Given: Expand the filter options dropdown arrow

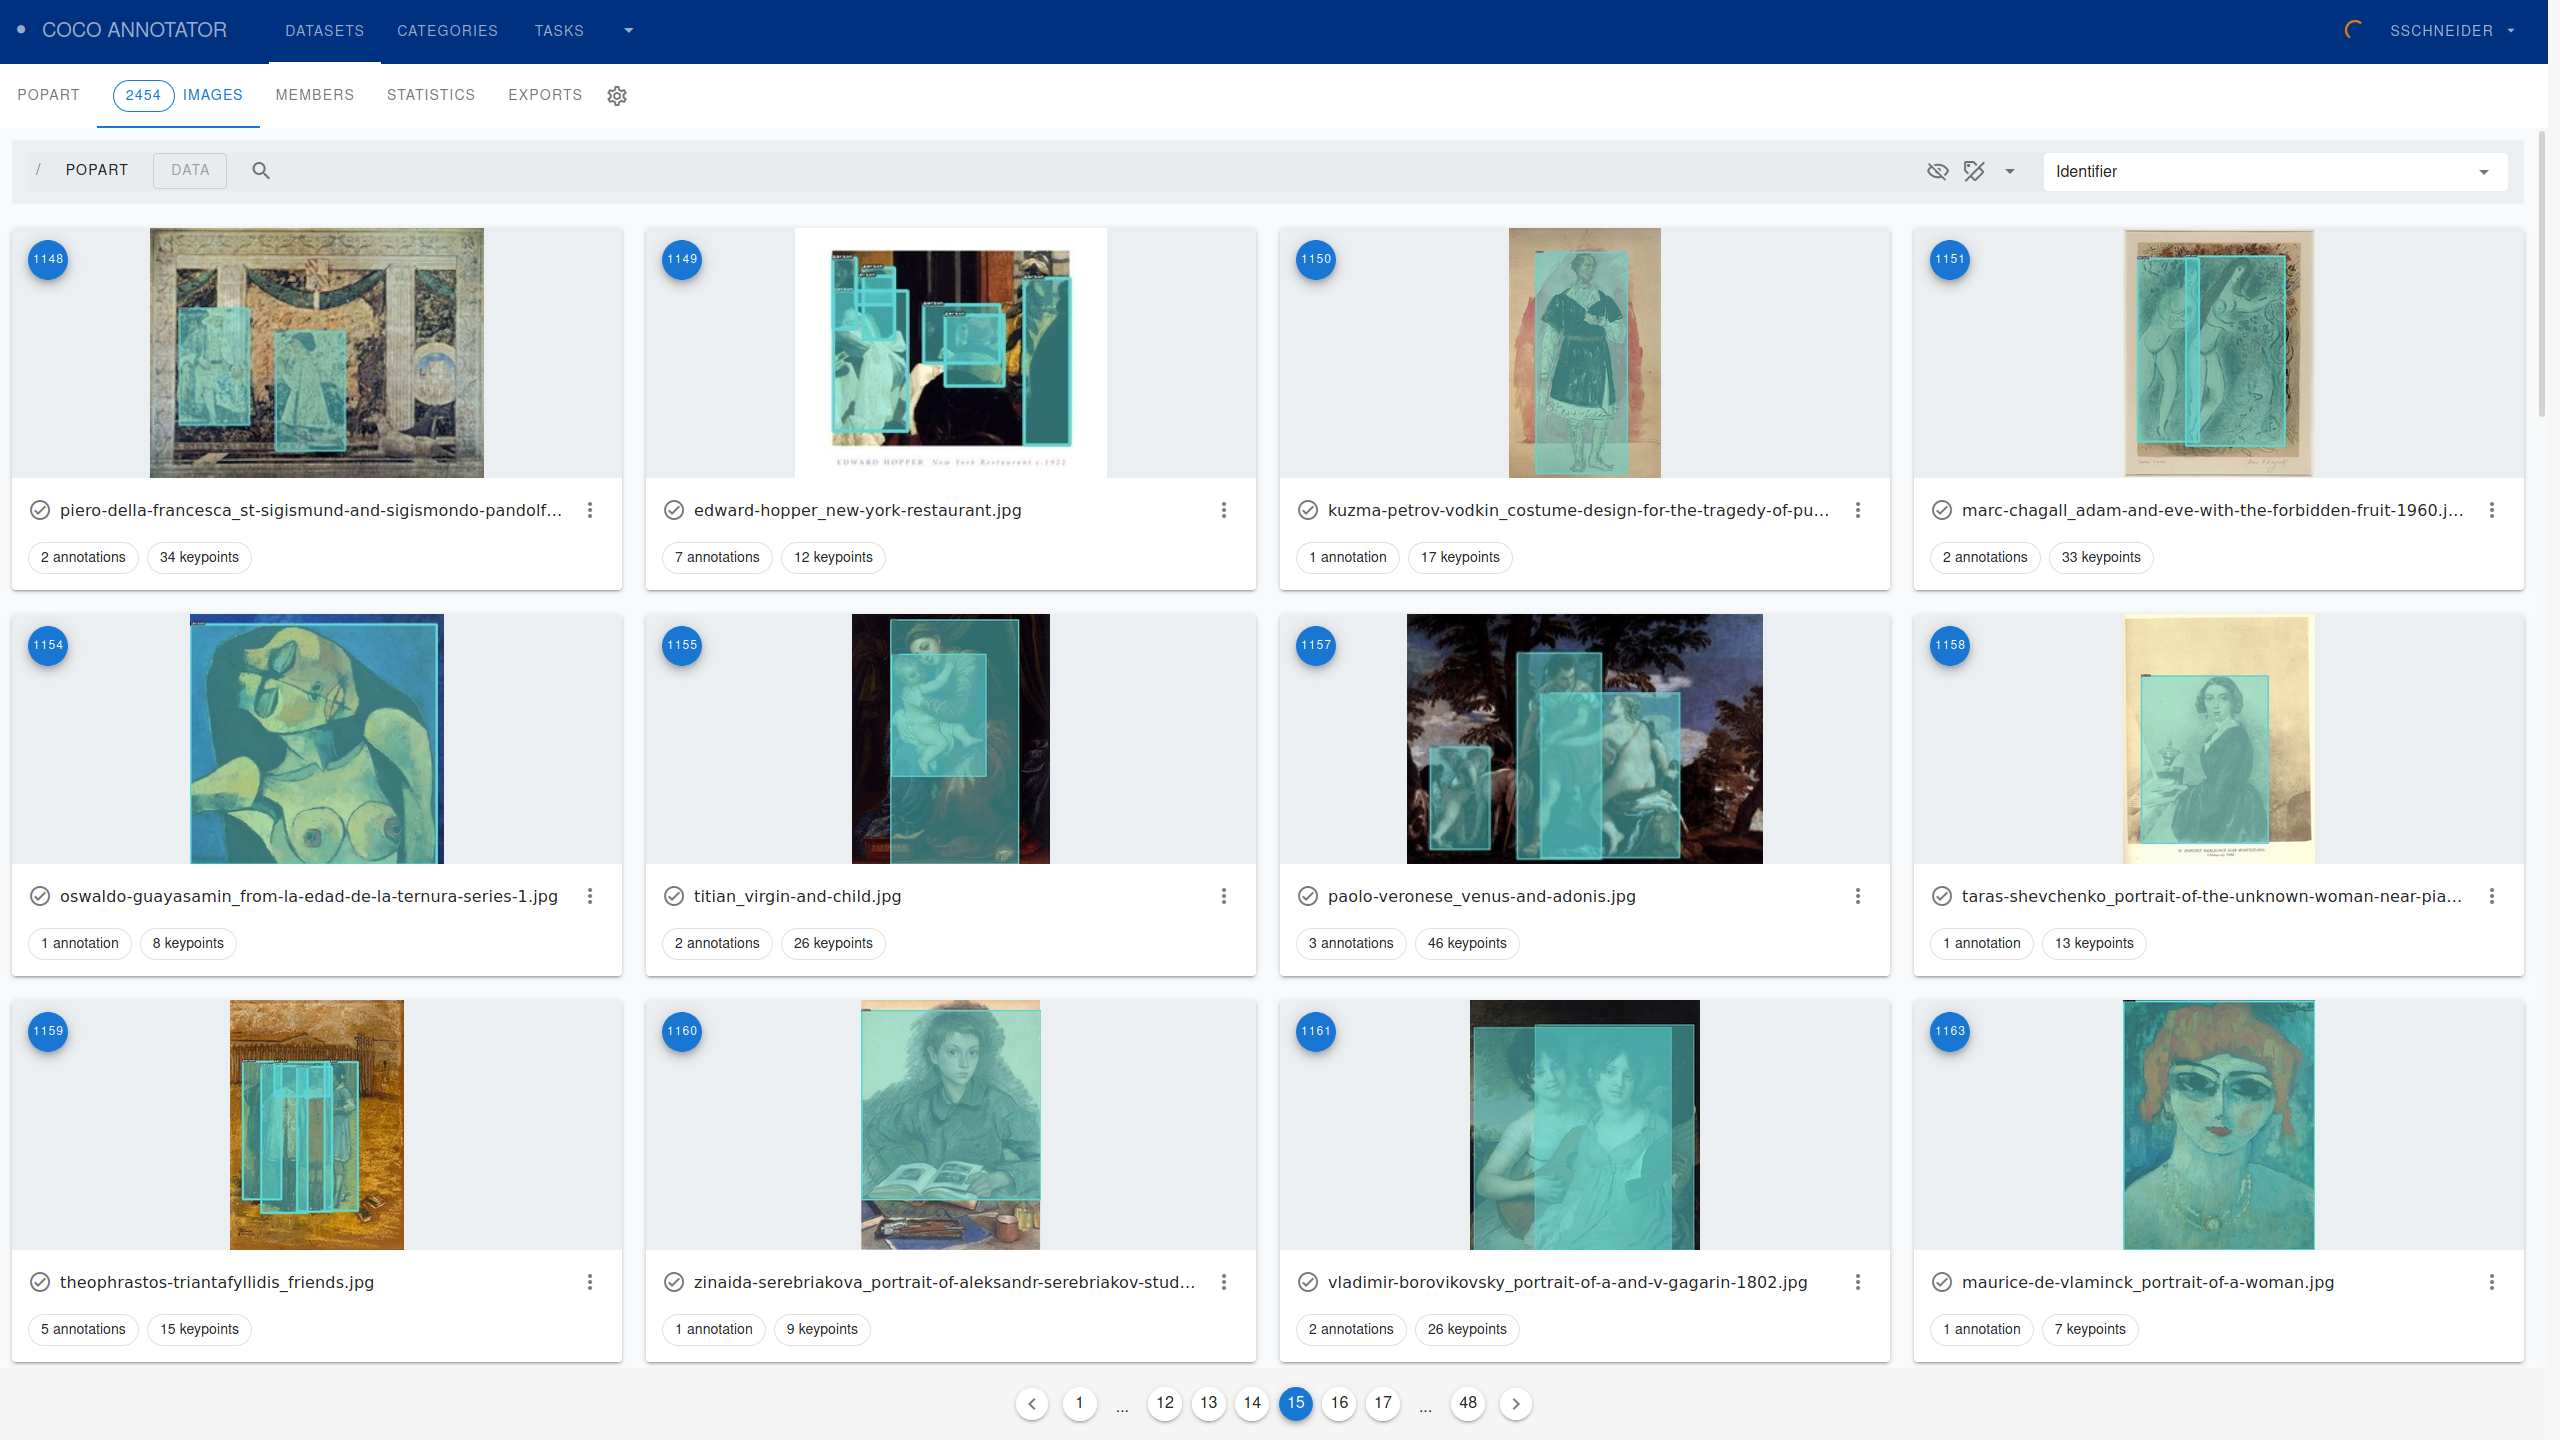Looking at the screenshot, I should coord(2009,171).
